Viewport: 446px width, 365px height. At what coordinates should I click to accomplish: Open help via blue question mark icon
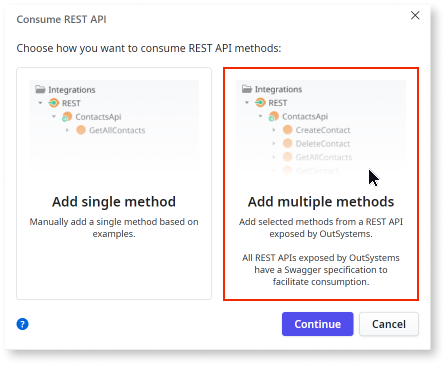click(x=22, y=324)
